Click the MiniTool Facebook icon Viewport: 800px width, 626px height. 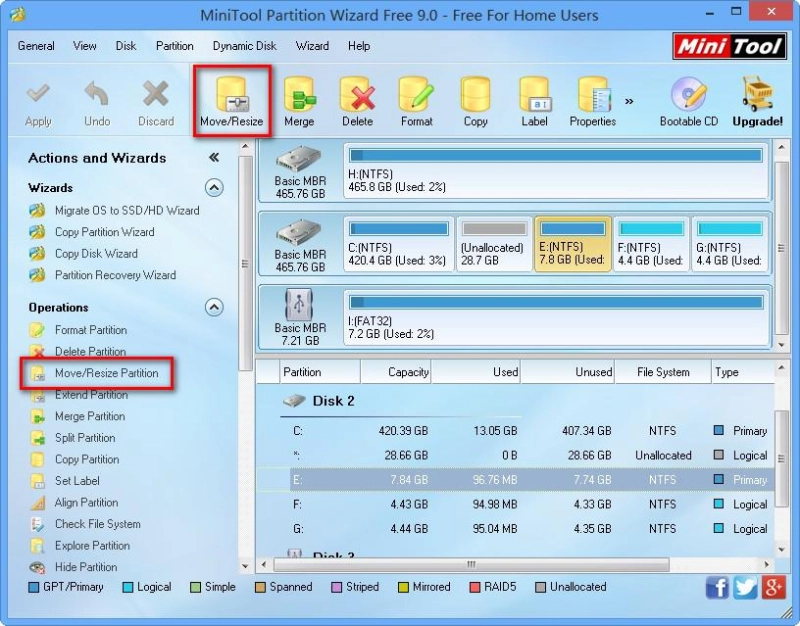718,588
